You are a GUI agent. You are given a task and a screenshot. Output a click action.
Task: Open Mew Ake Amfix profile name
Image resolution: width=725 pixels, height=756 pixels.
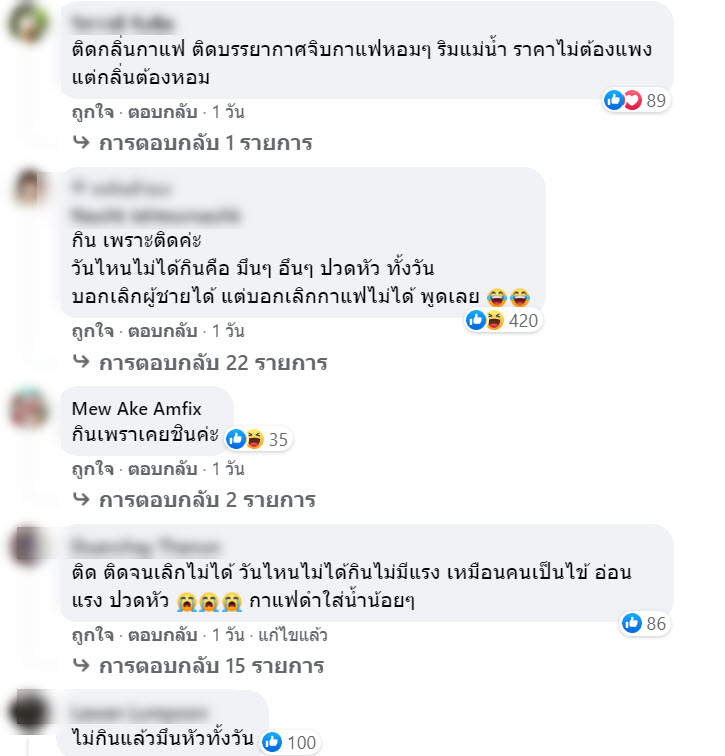click(x=136, y=408)
